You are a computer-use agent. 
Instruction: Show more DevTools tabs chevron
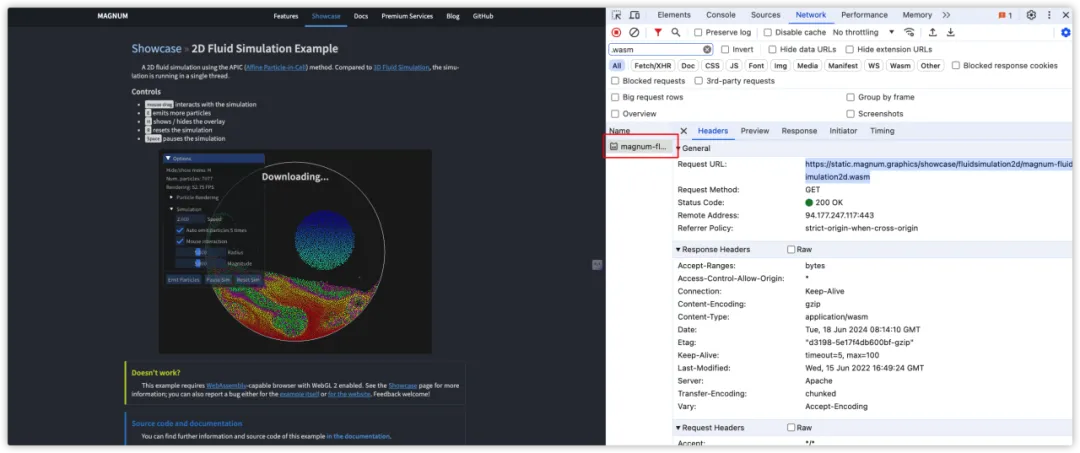(x=946, y=15)
